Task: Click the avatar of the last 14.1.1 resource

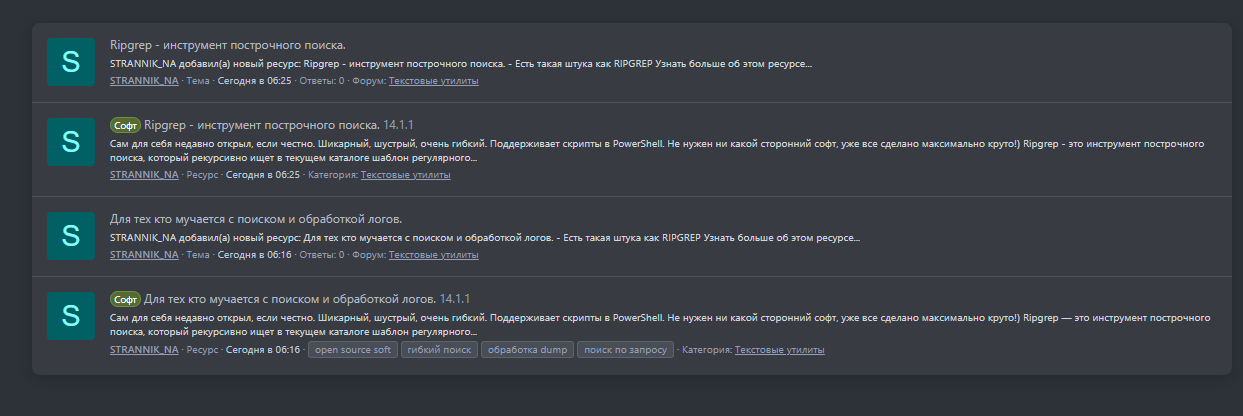Action: pos(71,316)
